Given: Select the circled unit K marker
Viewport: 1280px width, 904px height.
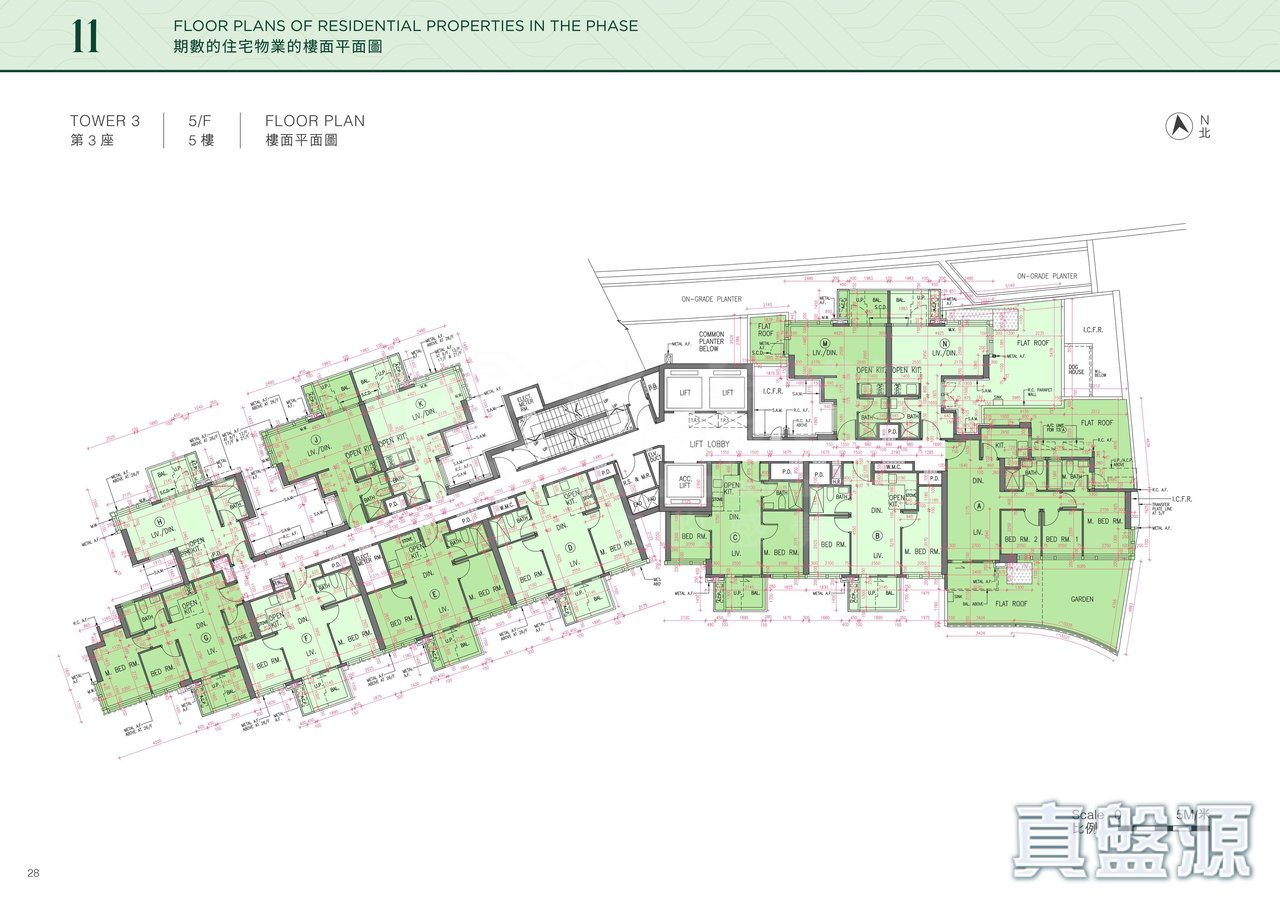Looking at the screenshot, I should (421, 403).
